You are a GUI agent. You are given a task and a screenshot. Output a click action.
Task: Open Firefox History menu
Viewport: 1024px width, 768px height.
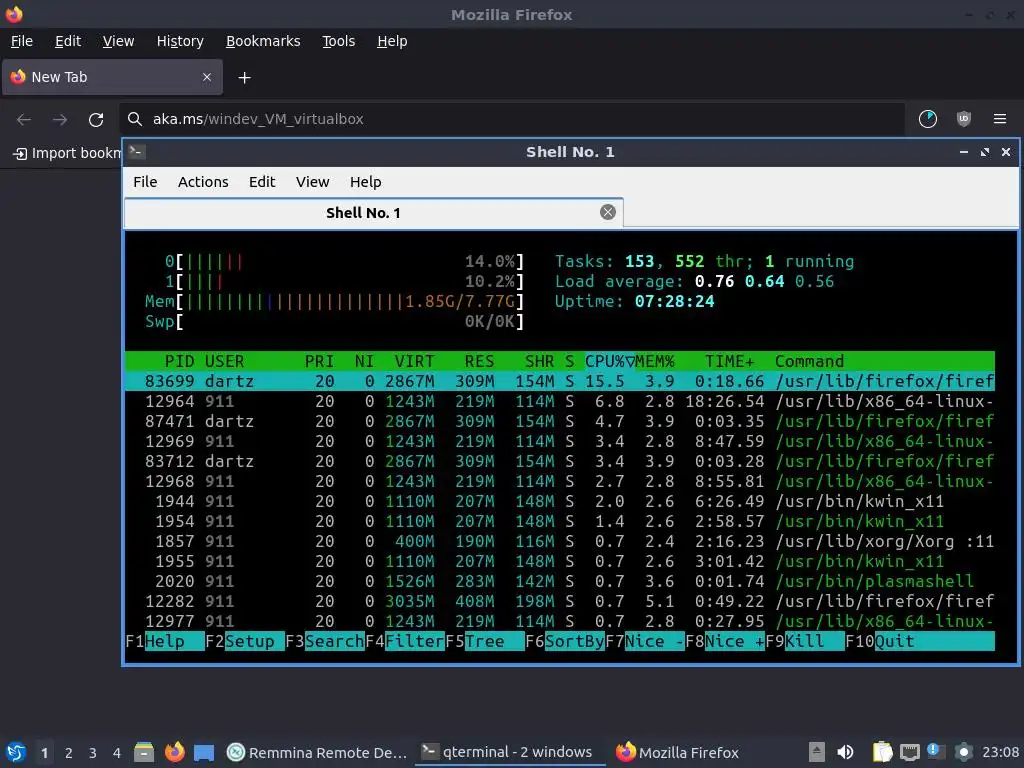click(180, 41)
